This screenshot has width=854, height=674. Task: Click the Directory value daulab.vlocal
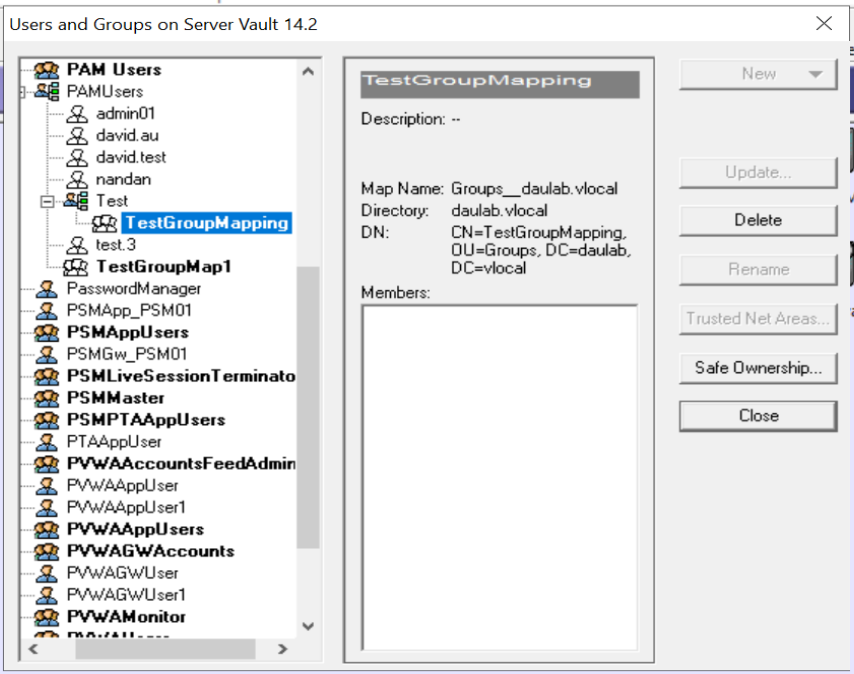(x=499, y=211)
